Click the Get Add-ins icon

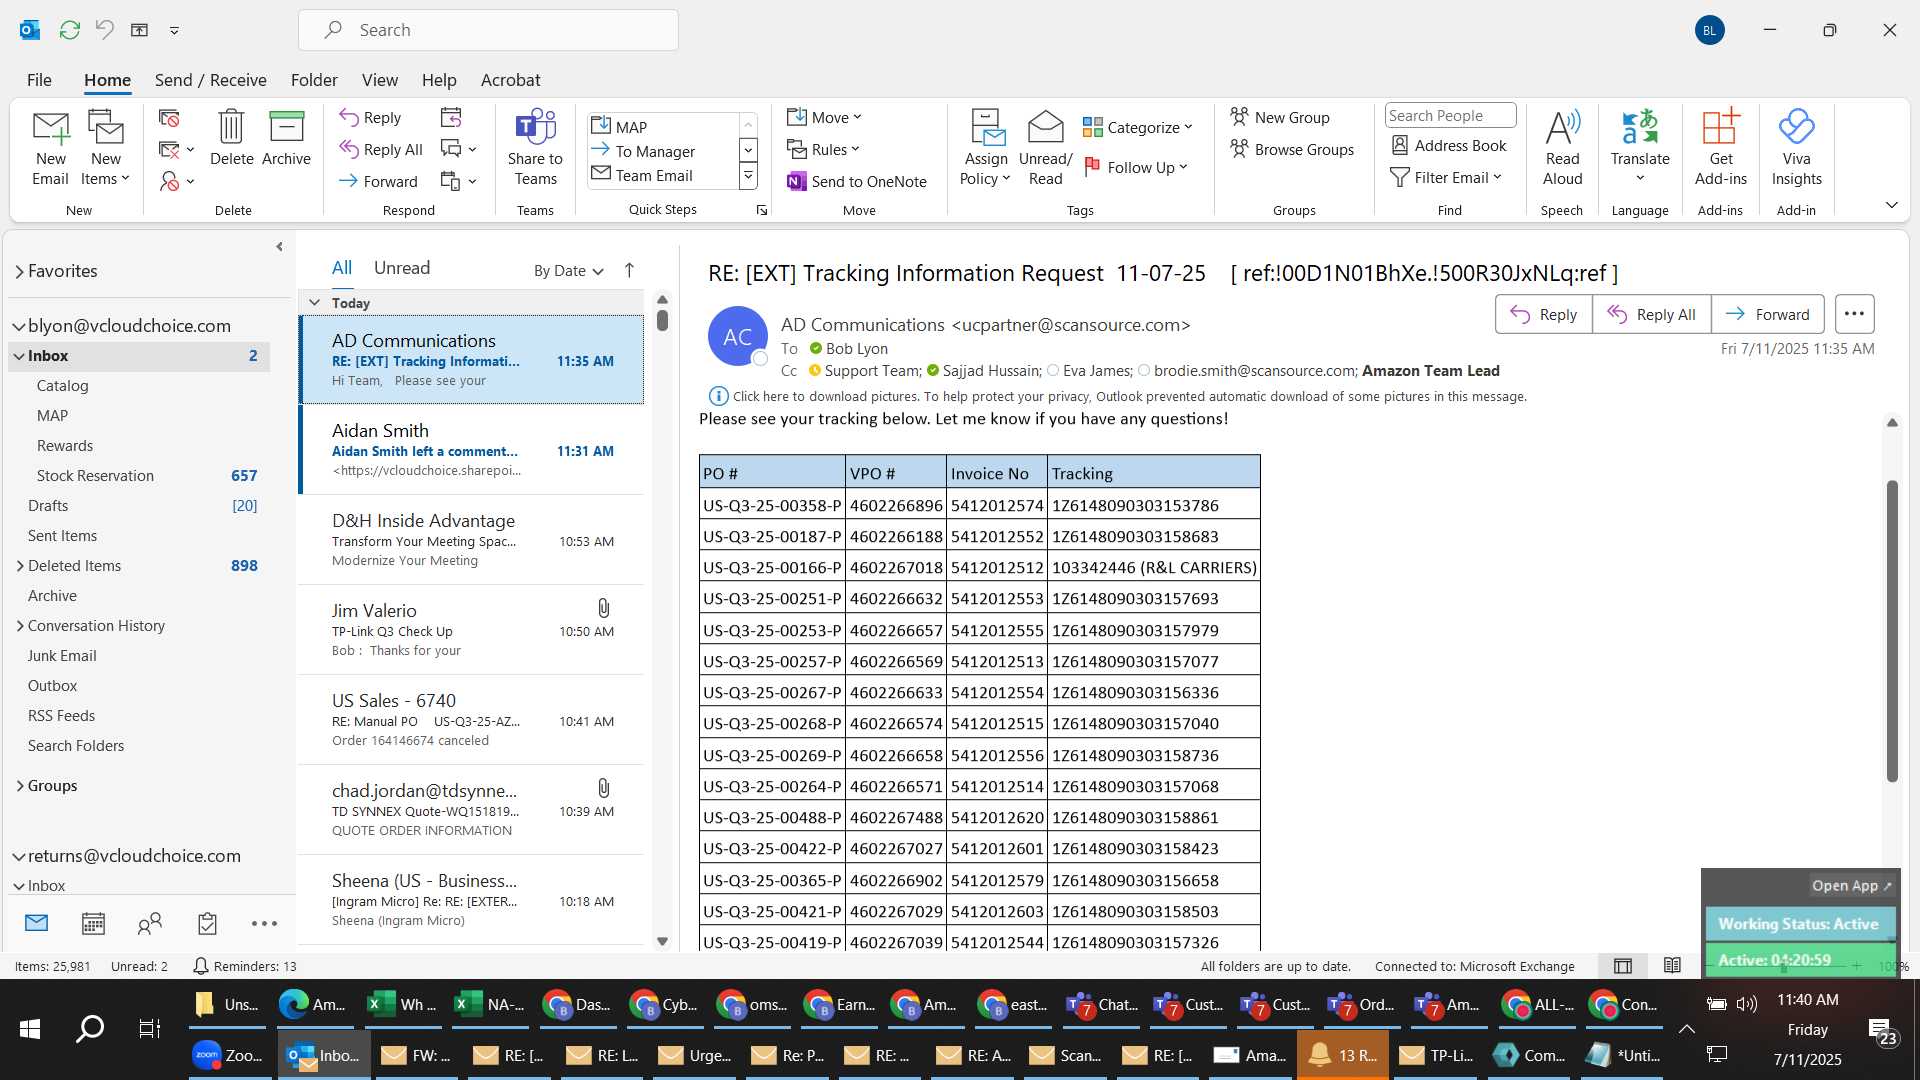(1720, 127)
